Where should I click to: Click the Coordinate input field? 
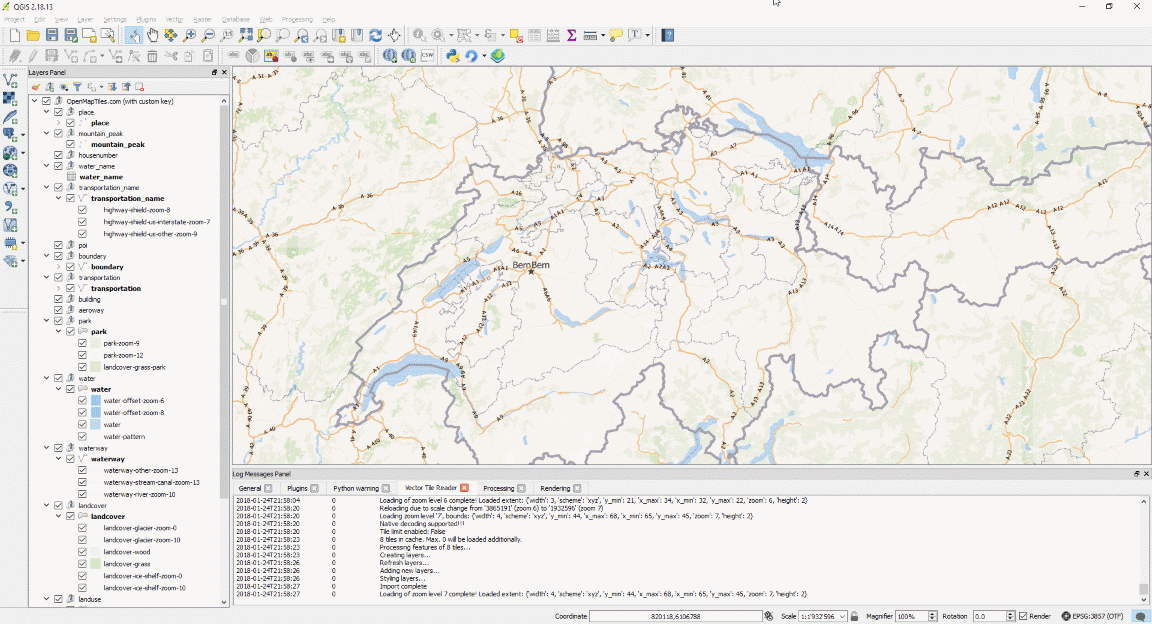click(x=675, y=616)
